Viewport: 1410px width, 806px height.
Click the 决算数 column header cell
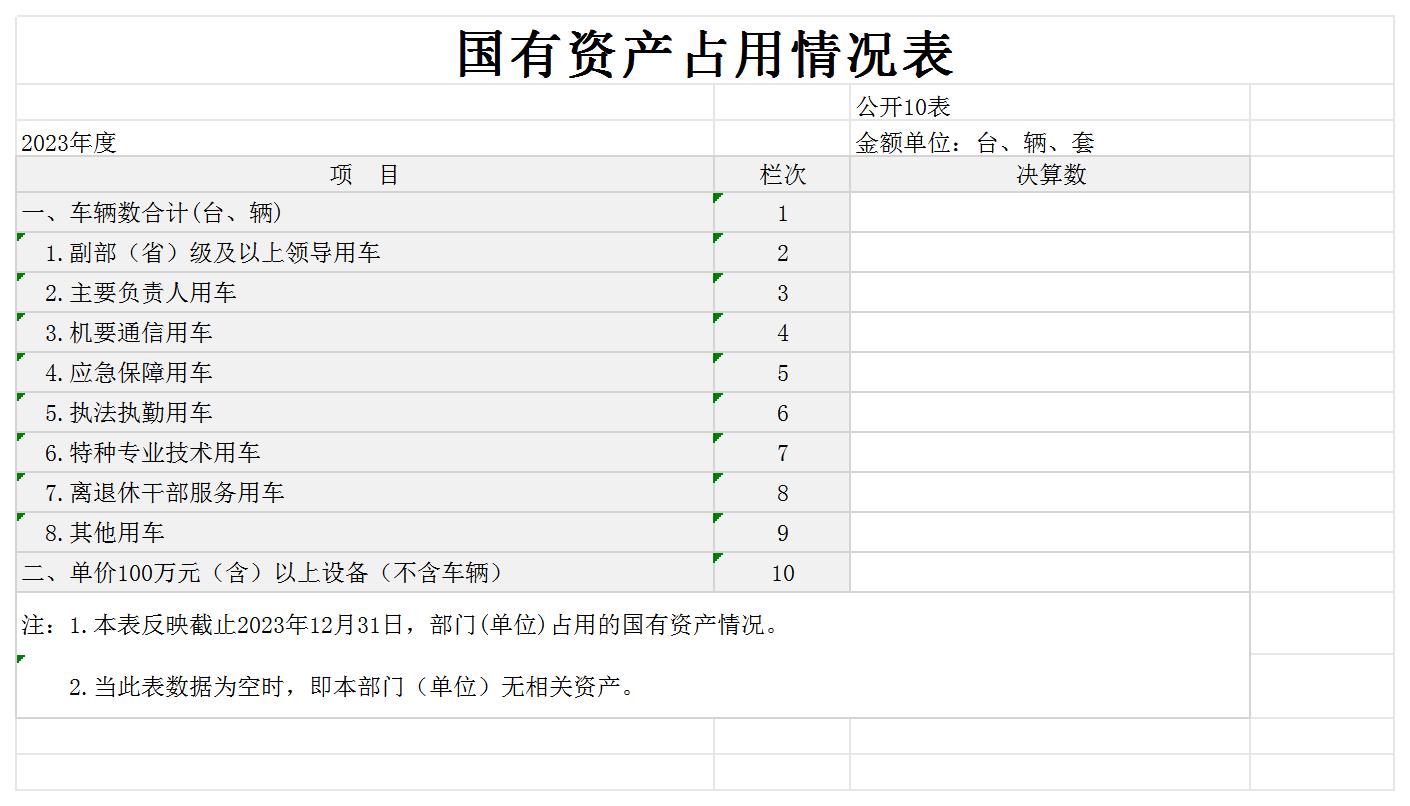point(1049,175)
